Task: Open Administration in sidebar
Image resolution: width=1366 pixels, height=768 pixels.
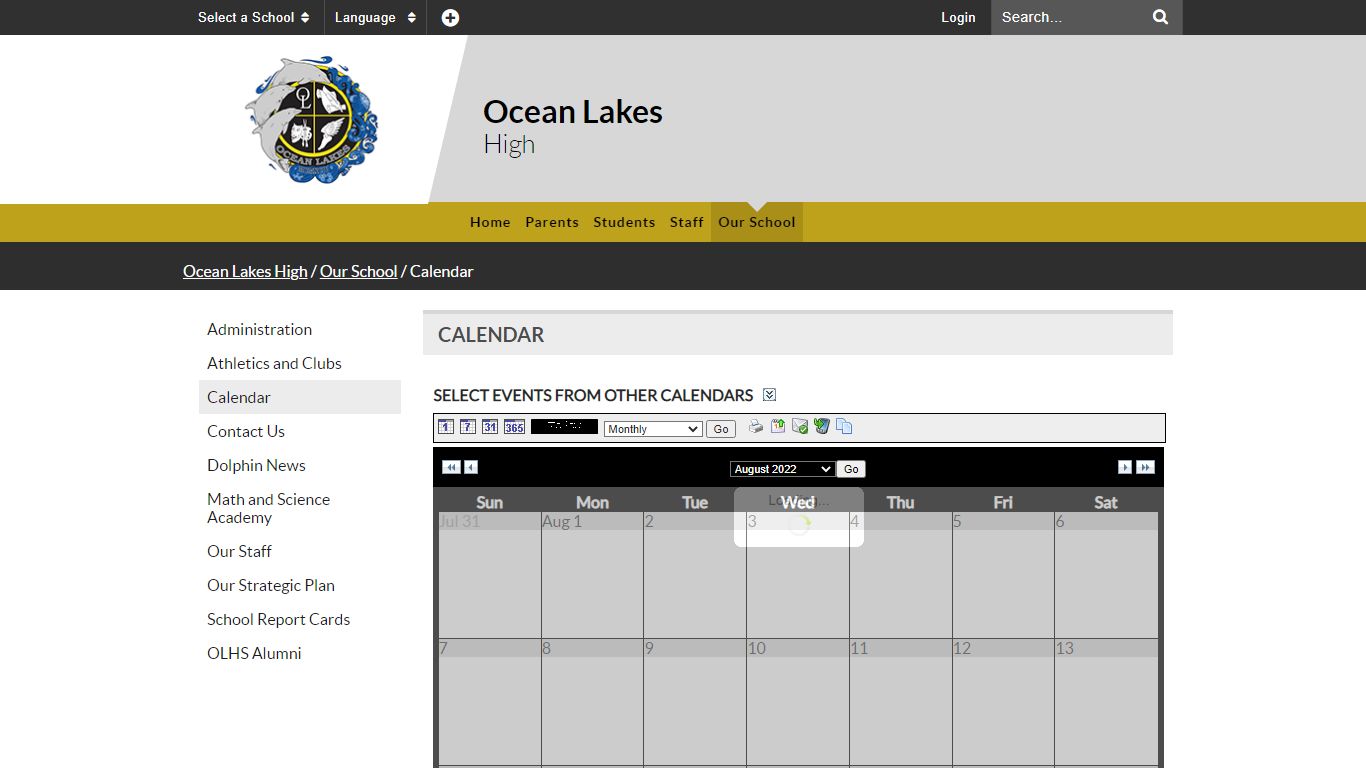Action: tap(300, 329)
